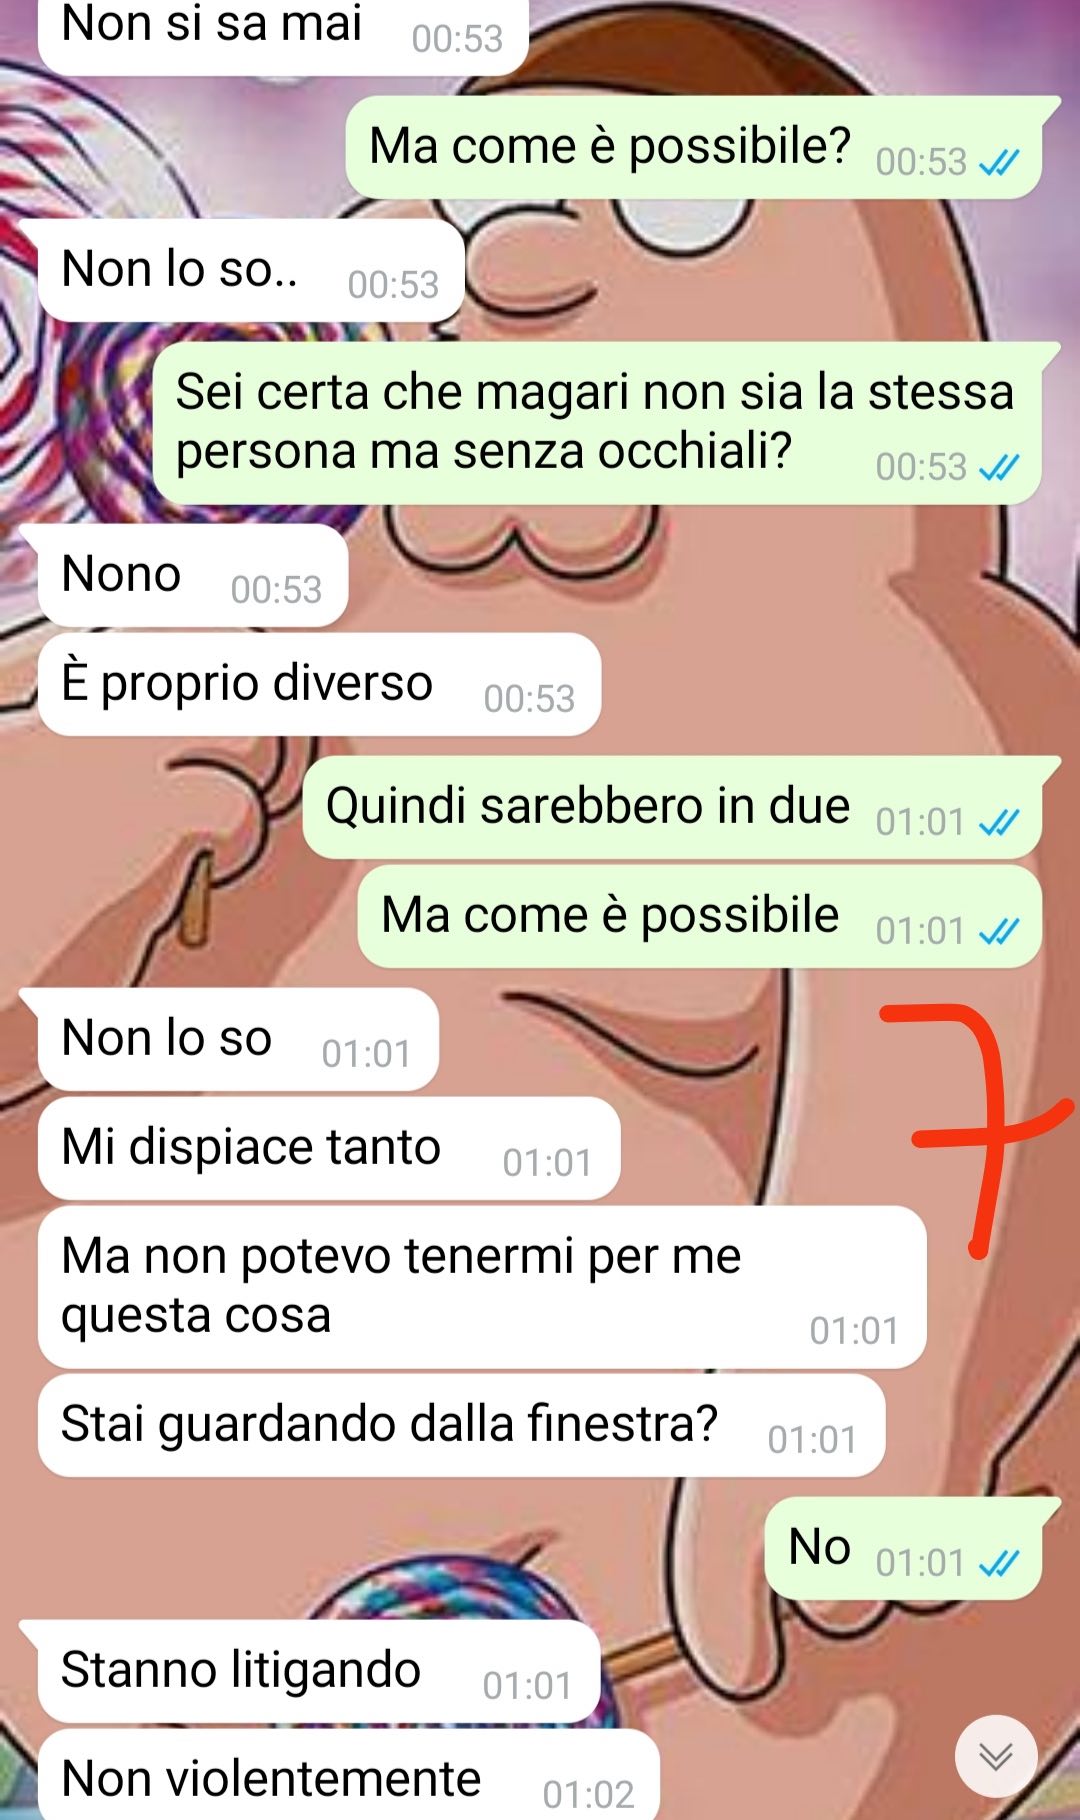Select the 'È proprio diverso' message
The width and height of the screenshot is (1080, 1820).
pyautogui.click(x=319, y=685)
